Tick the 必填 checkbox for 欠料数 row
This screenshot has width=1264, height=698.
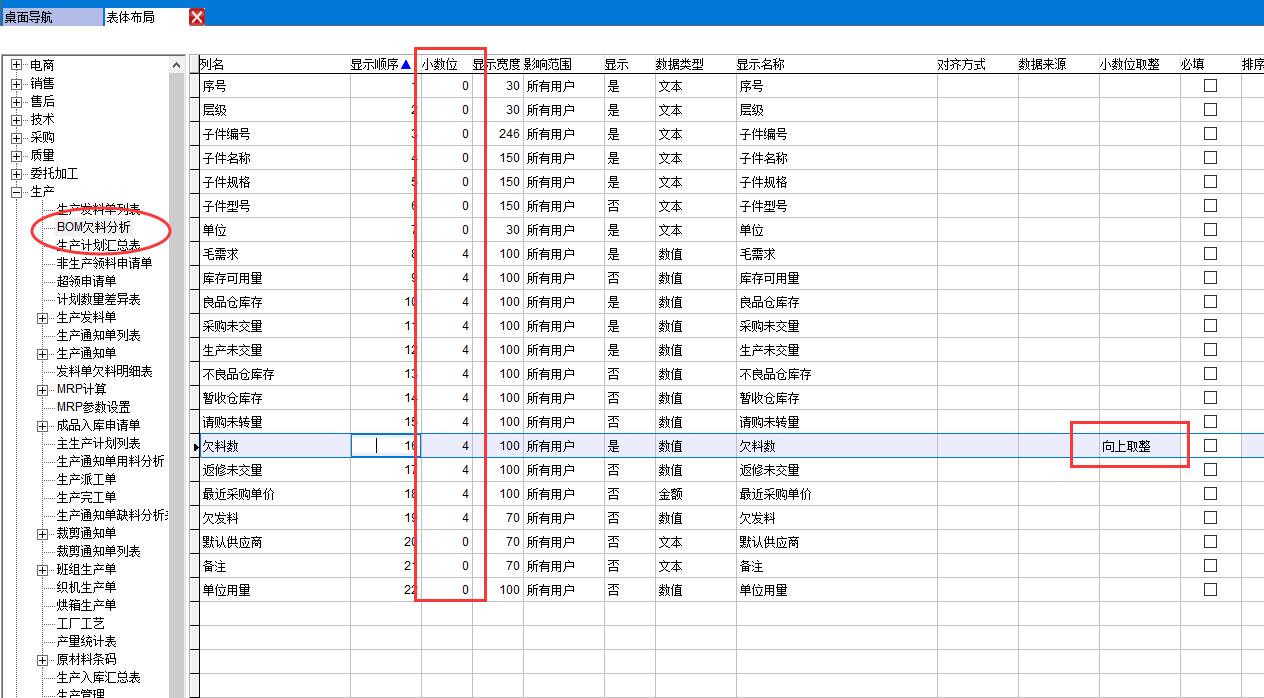point(1210,445)
